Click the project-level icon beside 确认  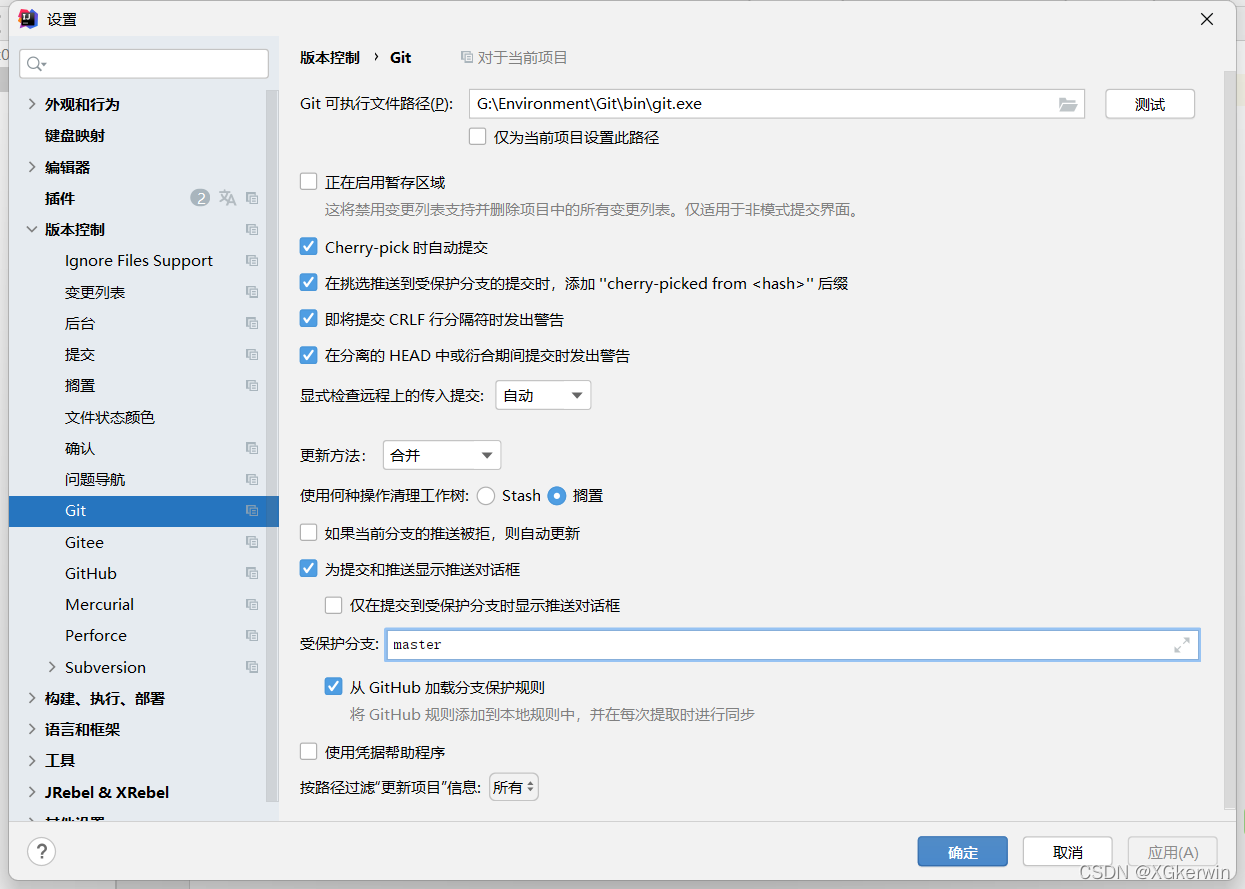point(252,448)
